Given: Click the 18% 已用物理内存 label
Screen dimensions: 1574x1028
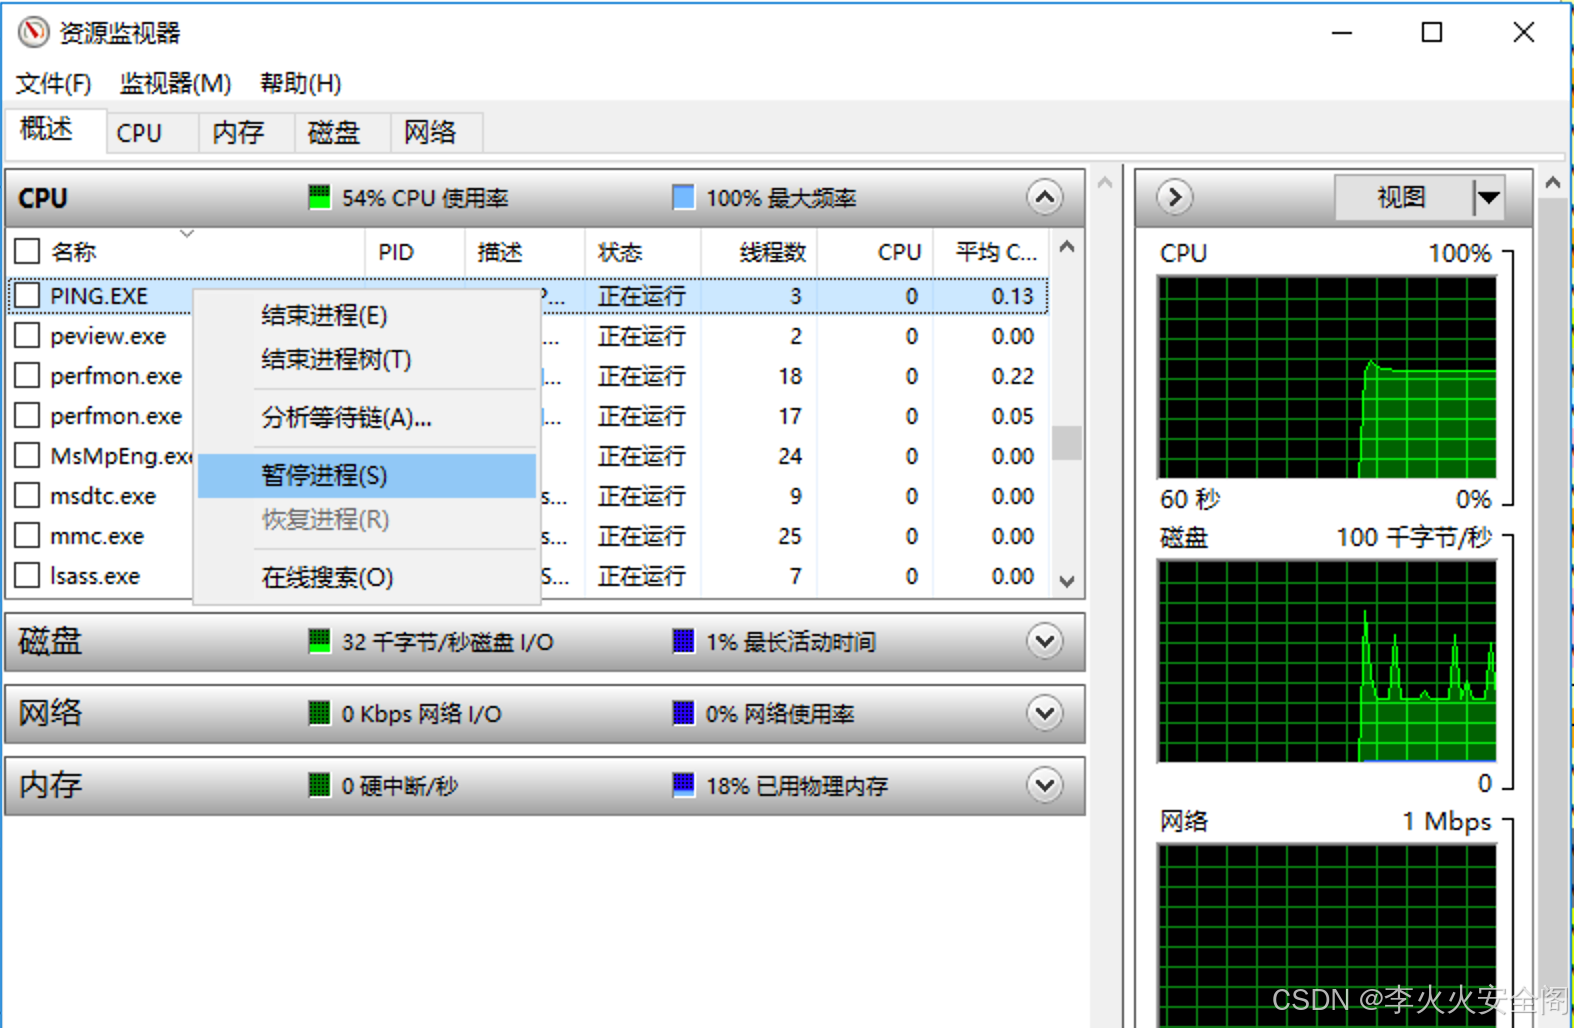Looking at the screenshot, I should (797, 786).
